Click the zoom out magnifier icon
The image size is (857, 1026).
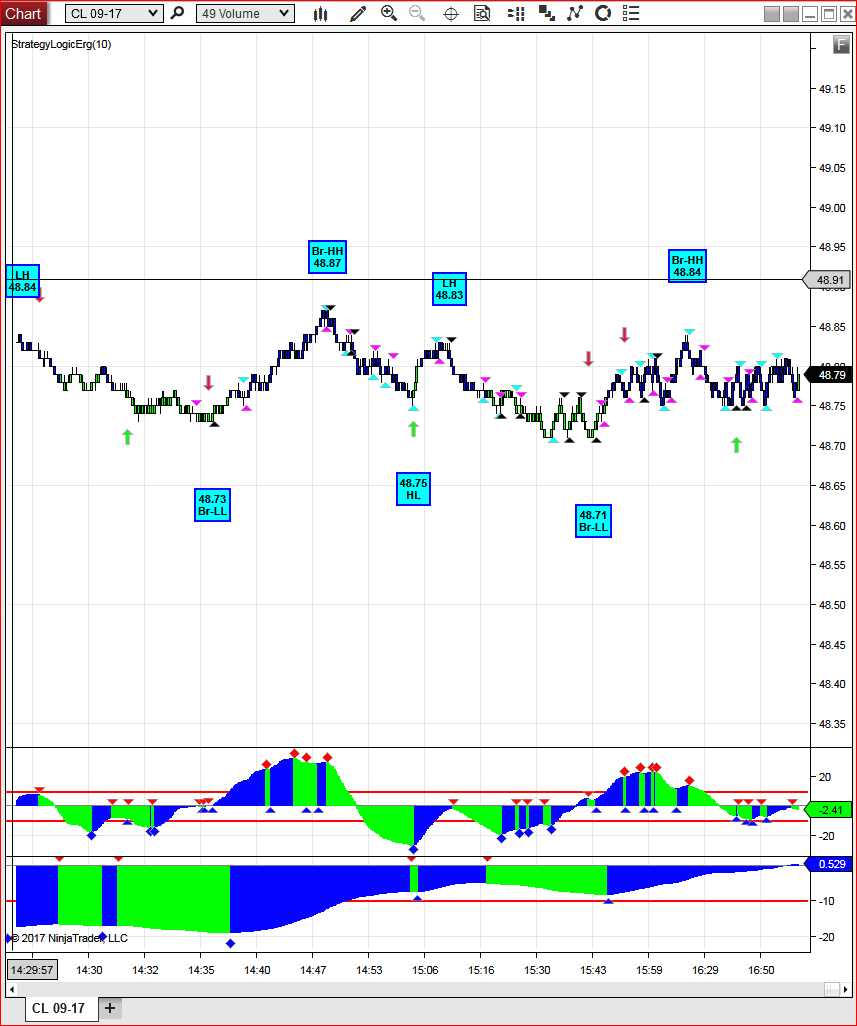pyautogui.click(x=417, y=13)
